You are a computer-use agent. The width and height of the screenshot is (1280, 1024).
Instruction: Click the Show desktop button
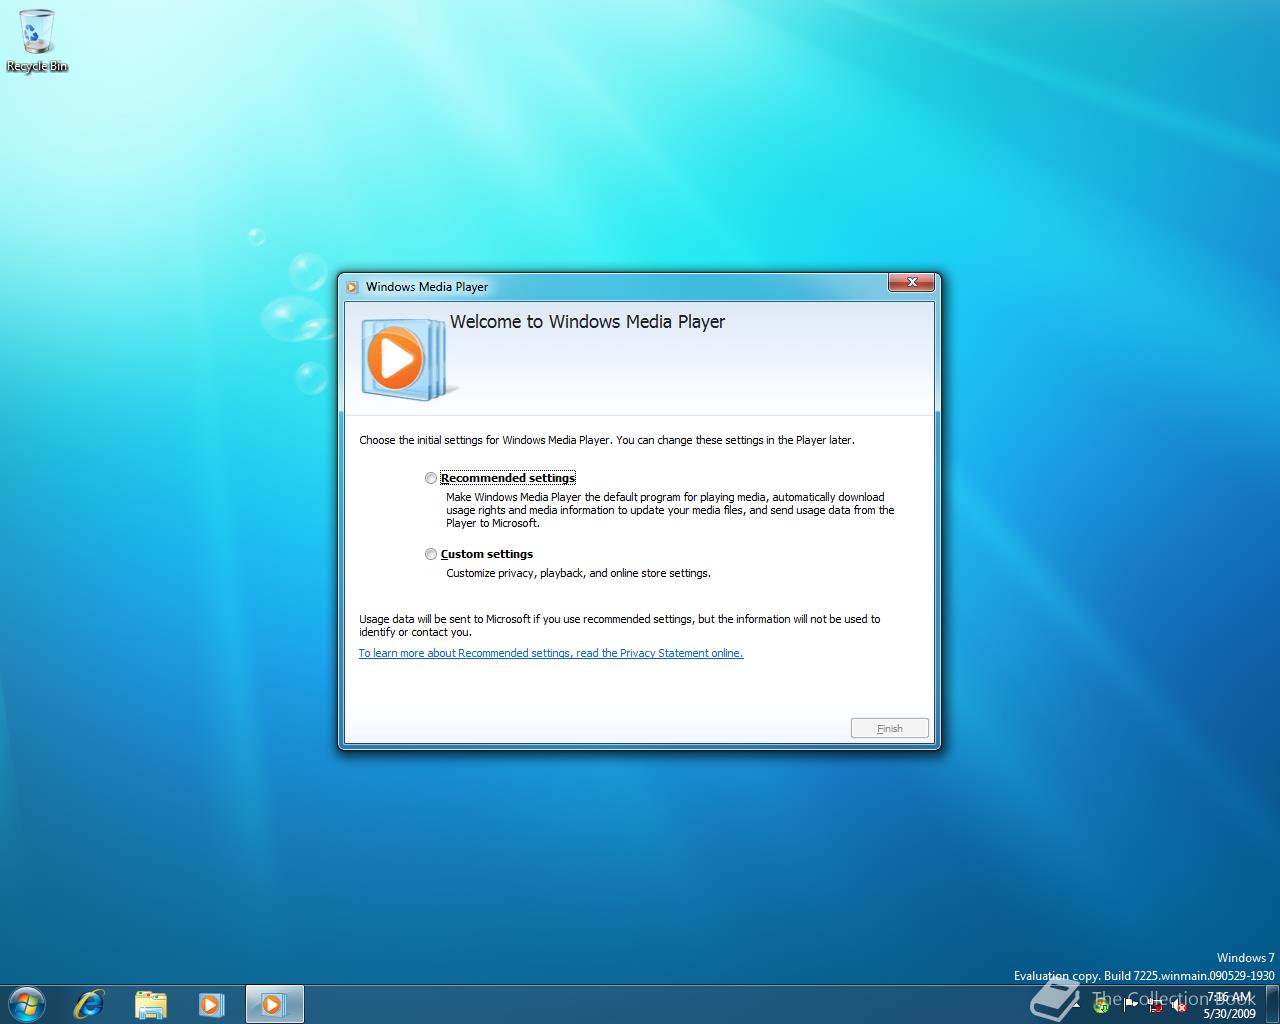(x=1272, y=1004)
